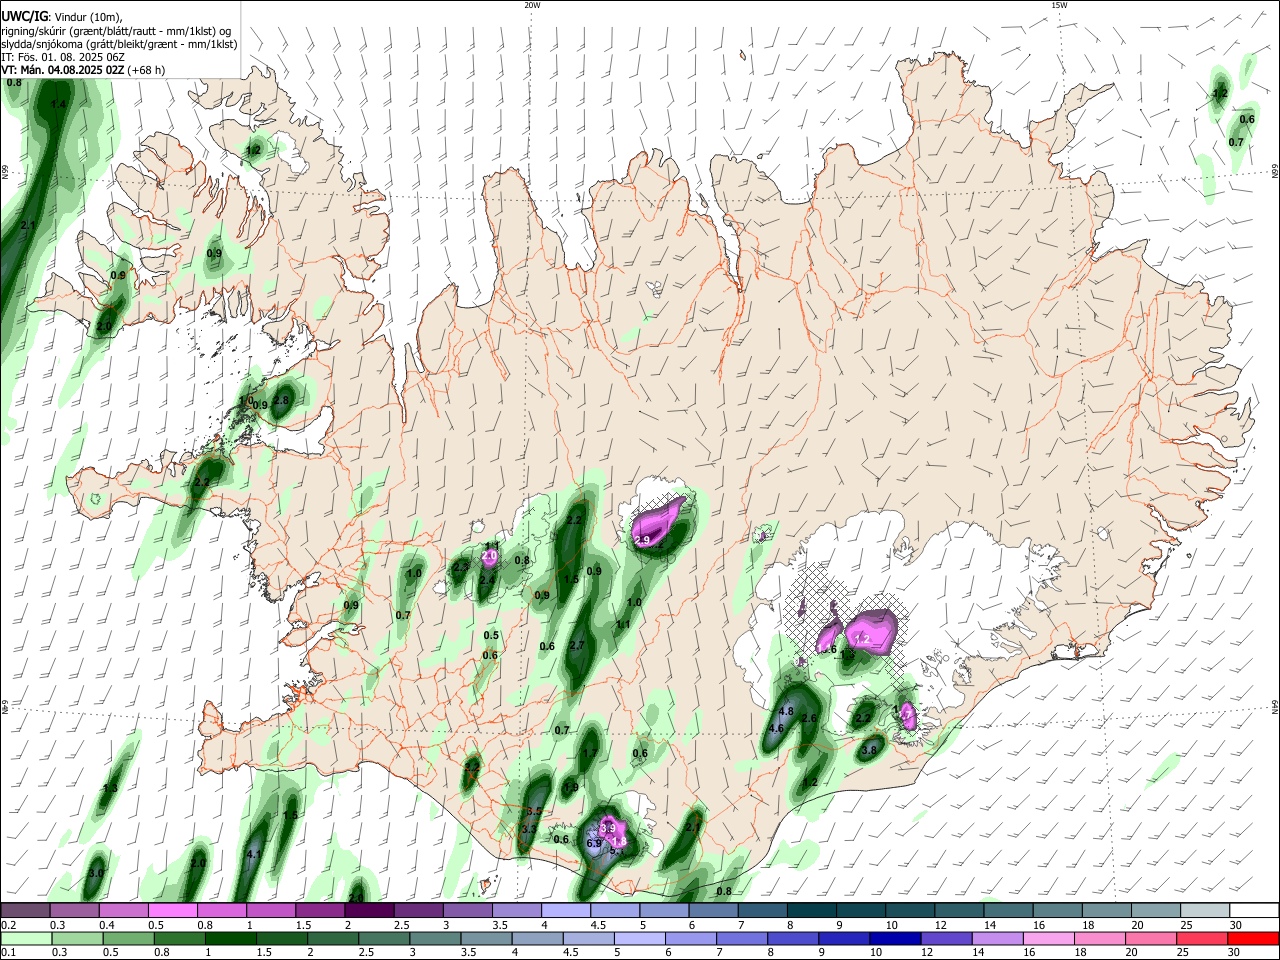
Task: Click the 'IT: Fös. 01. 08. 2025 06Z' line
Action: (62, 57)
